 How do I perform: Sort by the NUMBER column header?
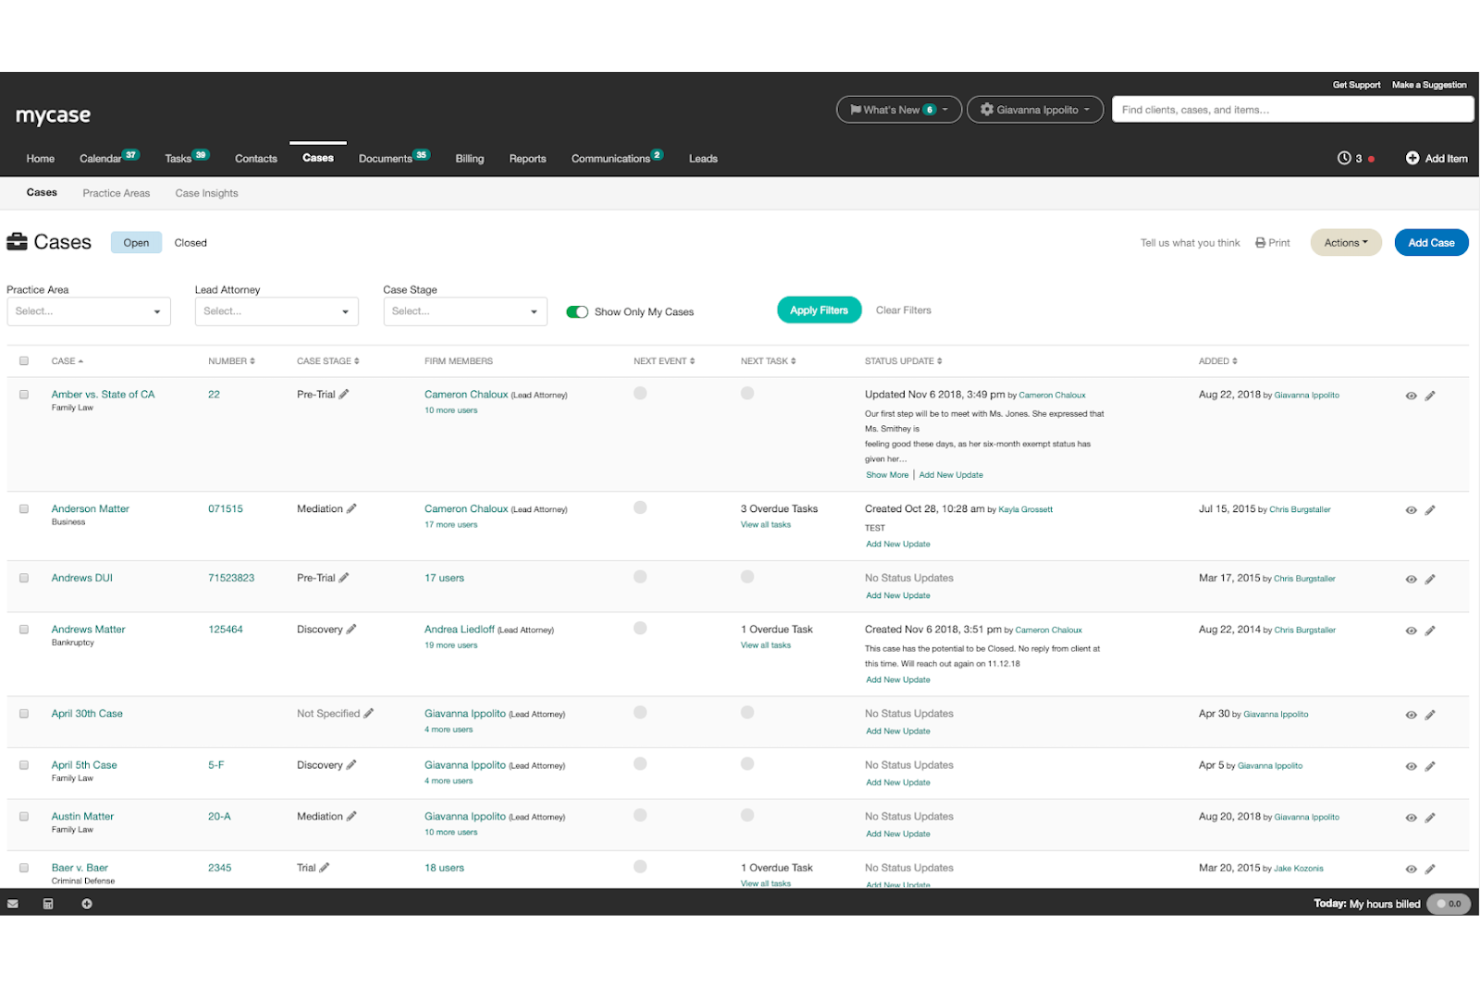click(x=231, y=361)
